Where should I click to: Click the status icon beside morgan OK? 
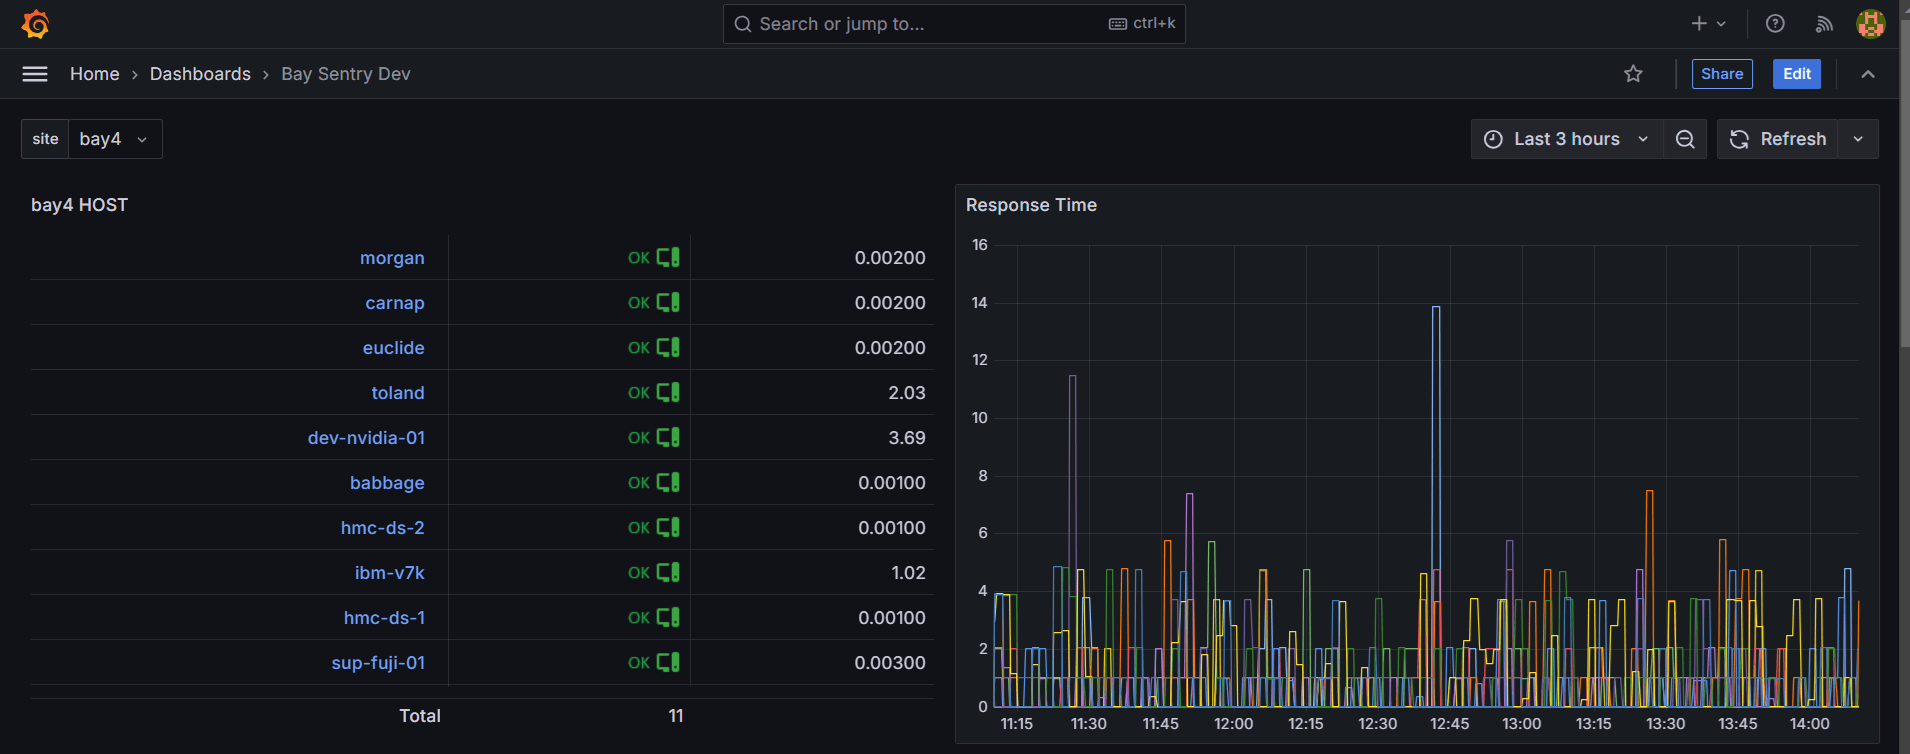(668, 258)
